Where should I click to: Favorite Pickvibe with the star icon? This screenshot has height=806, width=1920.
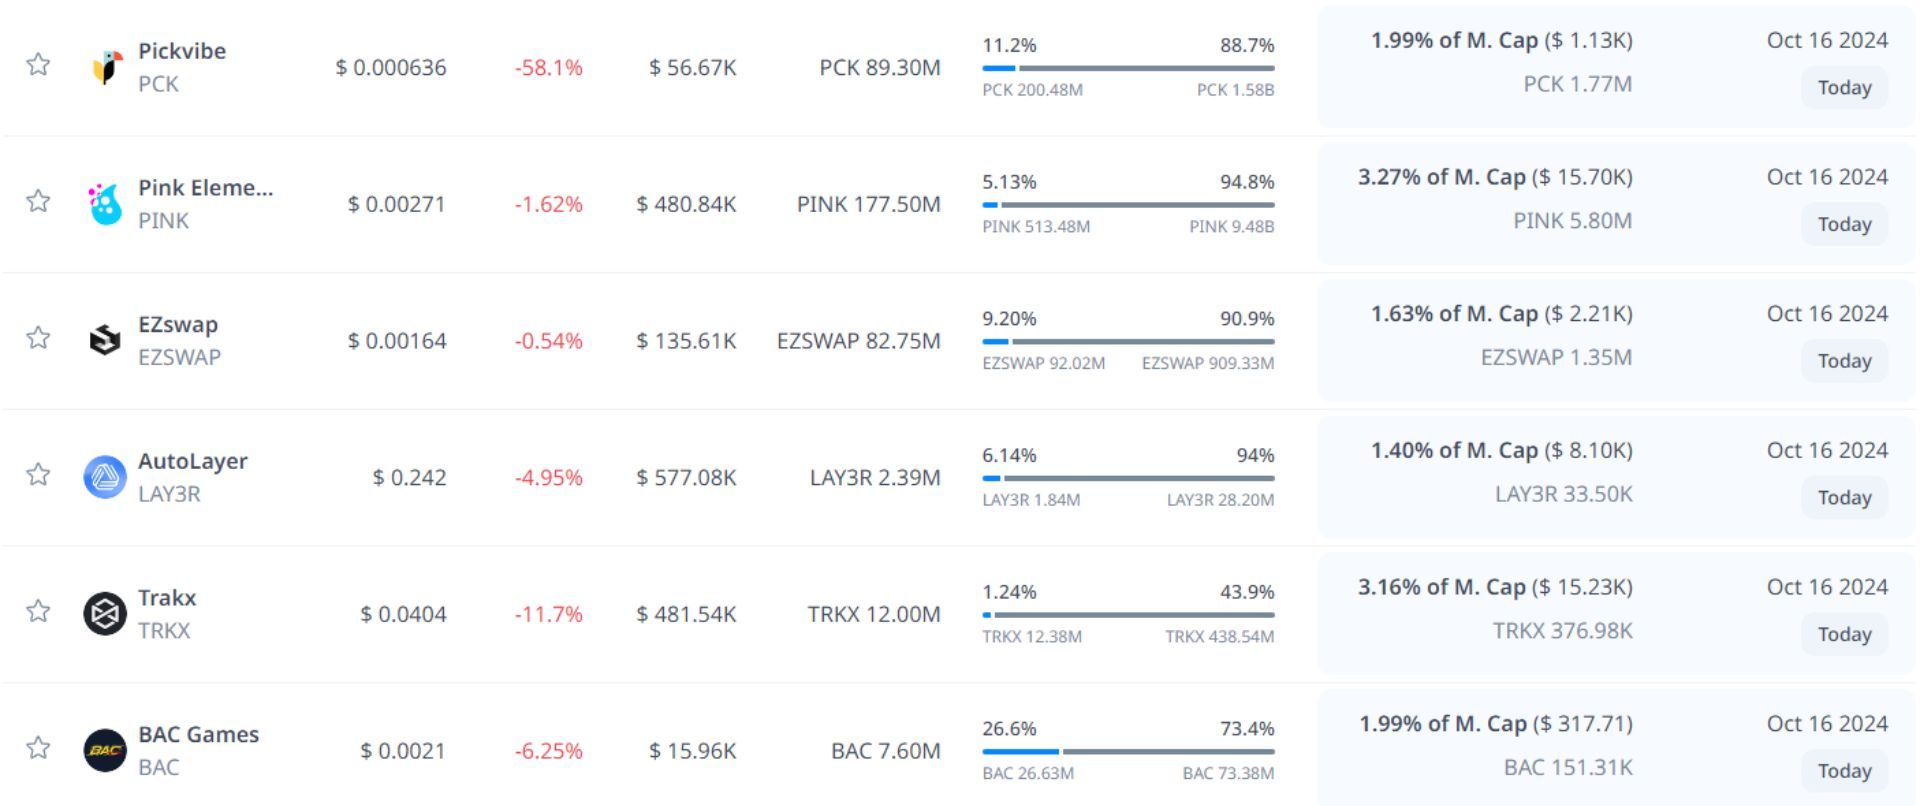(x=38, y=65)
